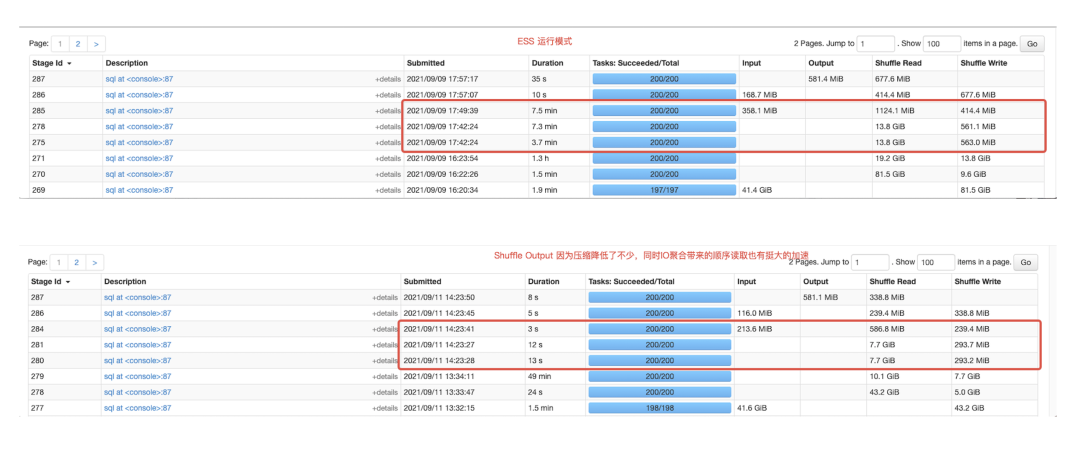The height and width of the screenshot is (450, 1080).
Task: Click the 200/200 progress bar of stage 285
Action: (664, 111)
